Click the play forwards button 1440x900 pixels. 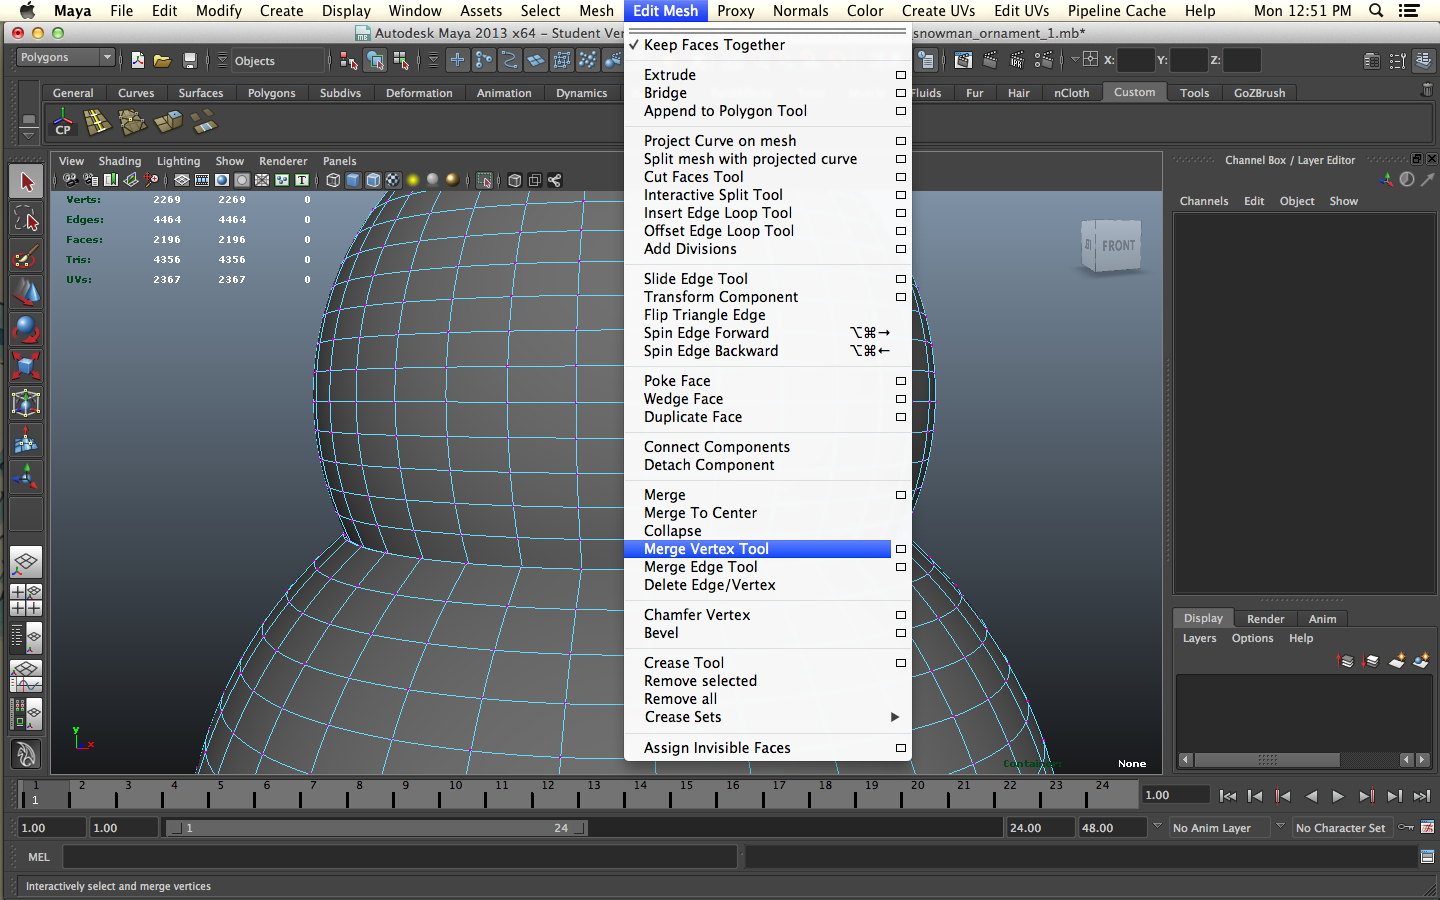pyautogui.click(x=1338, y=796)
